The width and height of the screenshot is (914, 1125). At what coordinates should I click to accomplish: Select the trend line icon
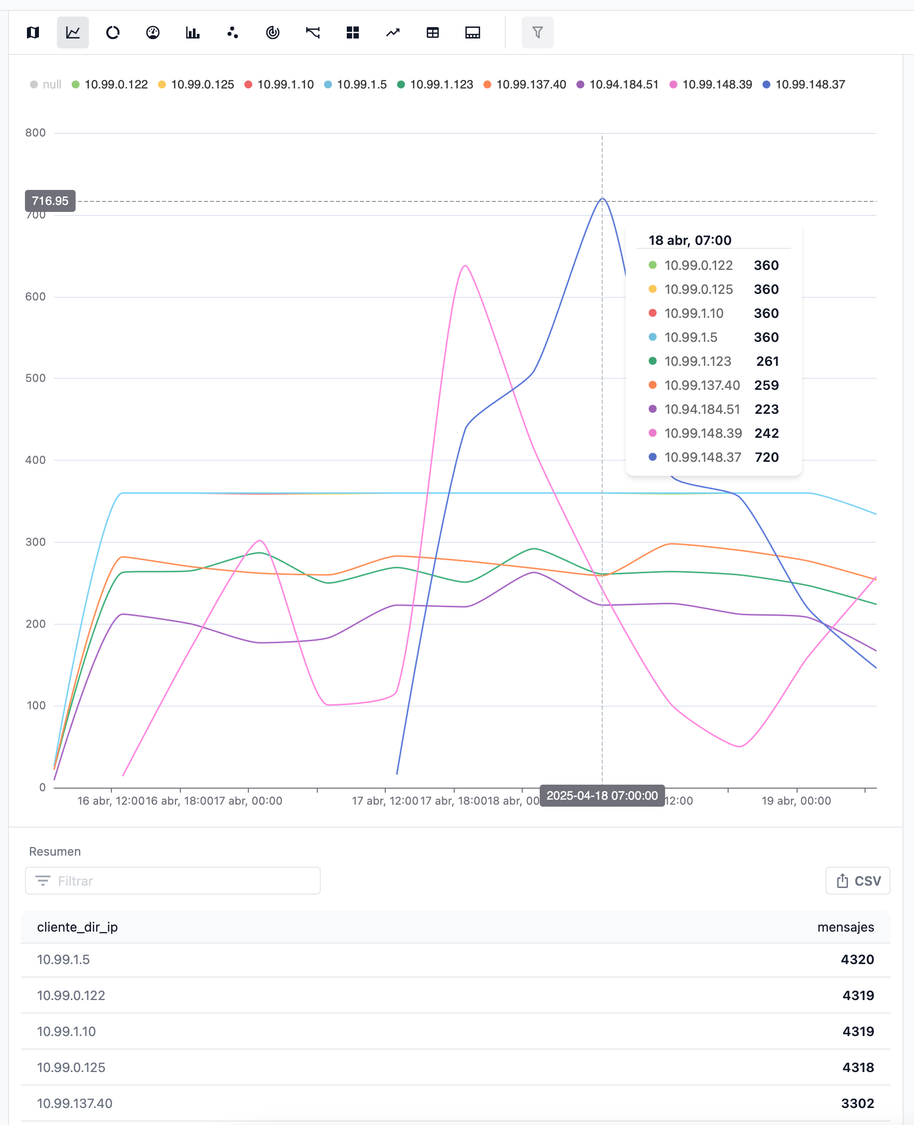pyautogui.click(x=393, y=33)
